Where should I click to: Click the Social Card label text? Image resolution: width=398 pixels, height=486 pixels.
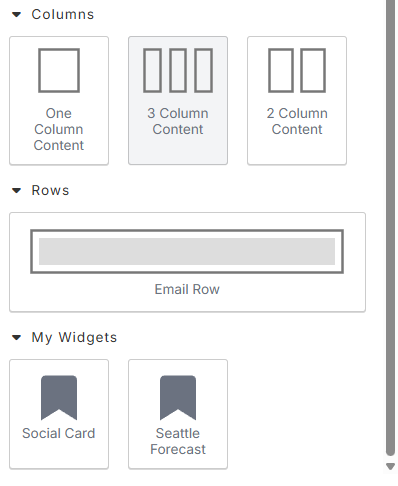(59, 433)
